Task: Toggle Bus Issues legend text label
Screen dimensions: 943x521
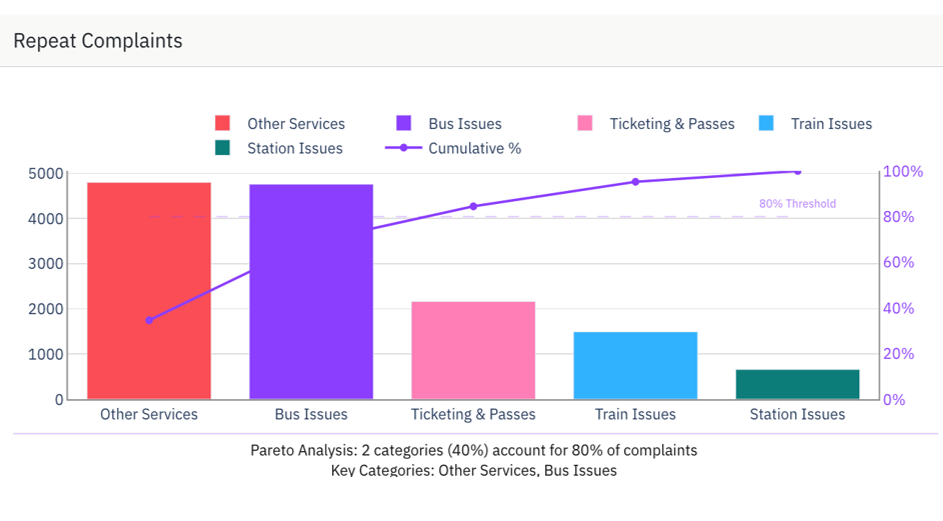Action: click(465, 124)
